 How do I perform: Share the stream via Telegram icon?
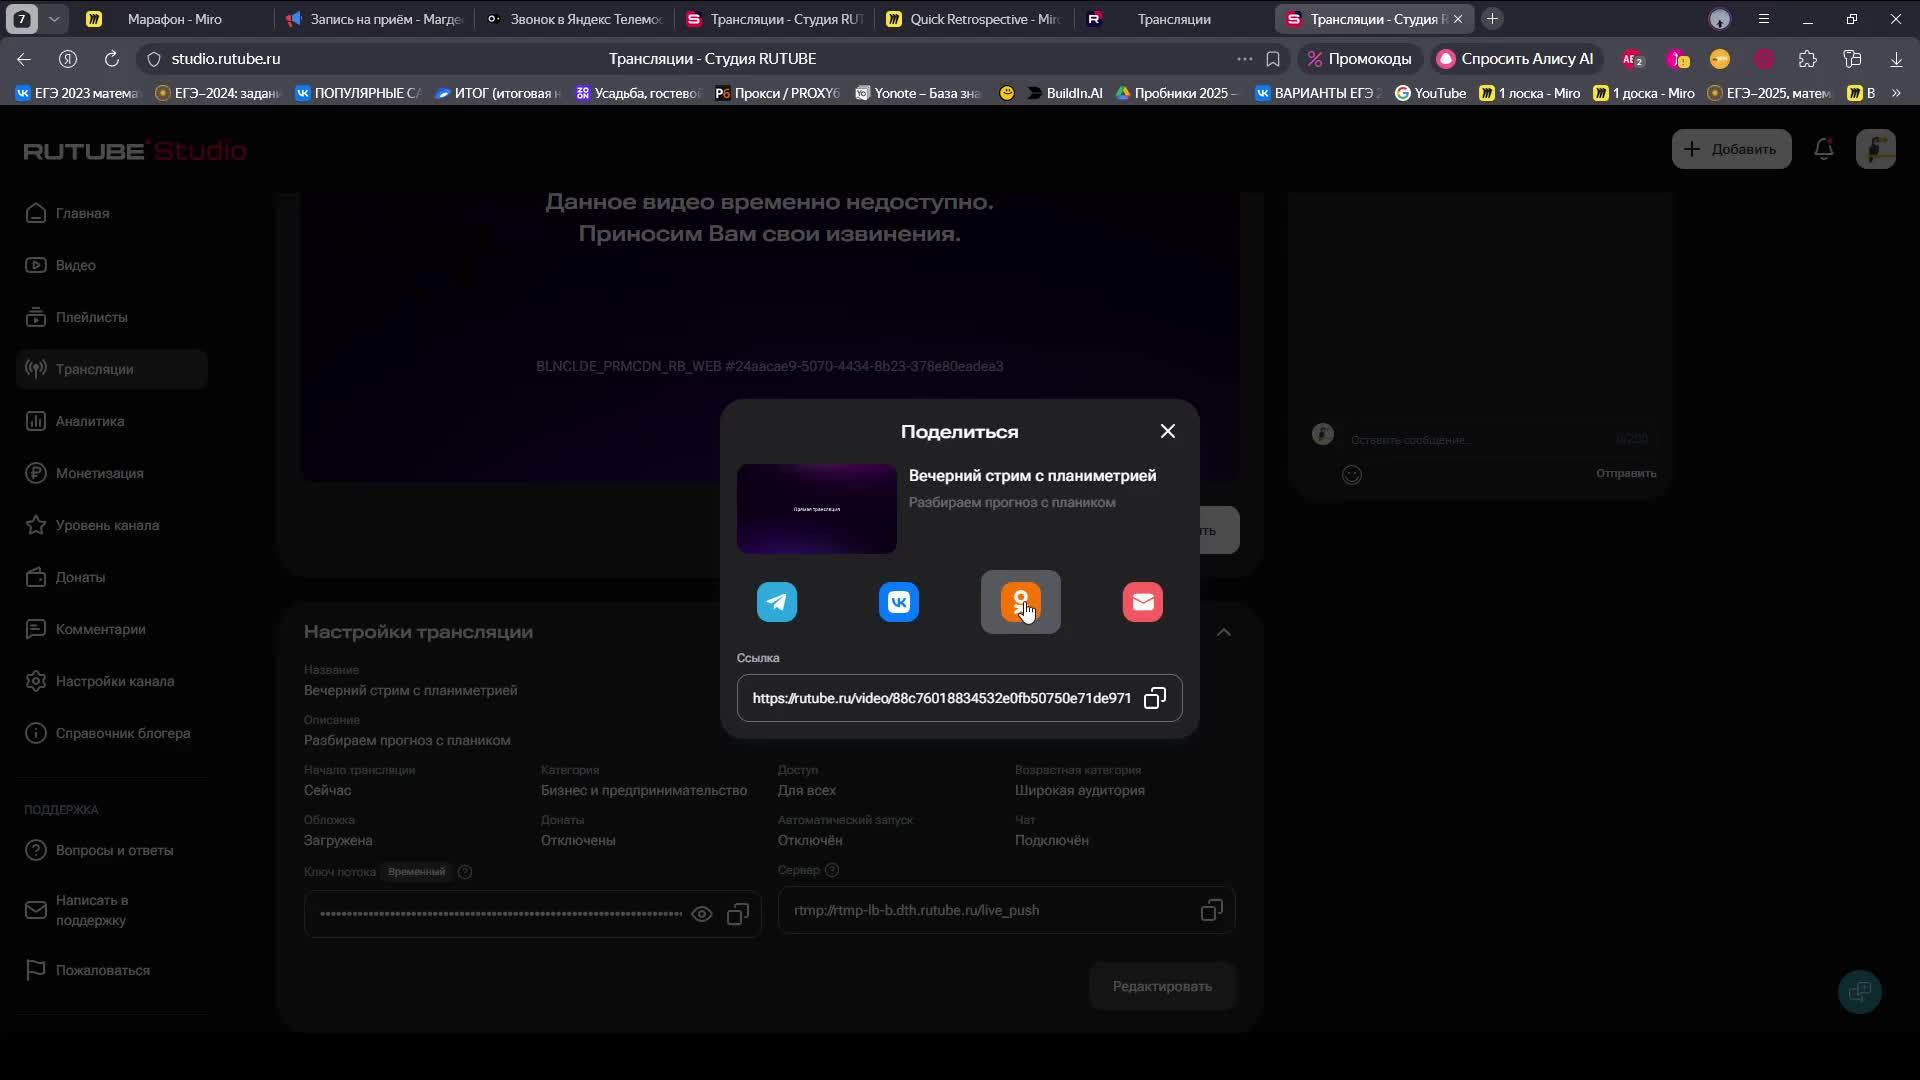tap(777, 602)
